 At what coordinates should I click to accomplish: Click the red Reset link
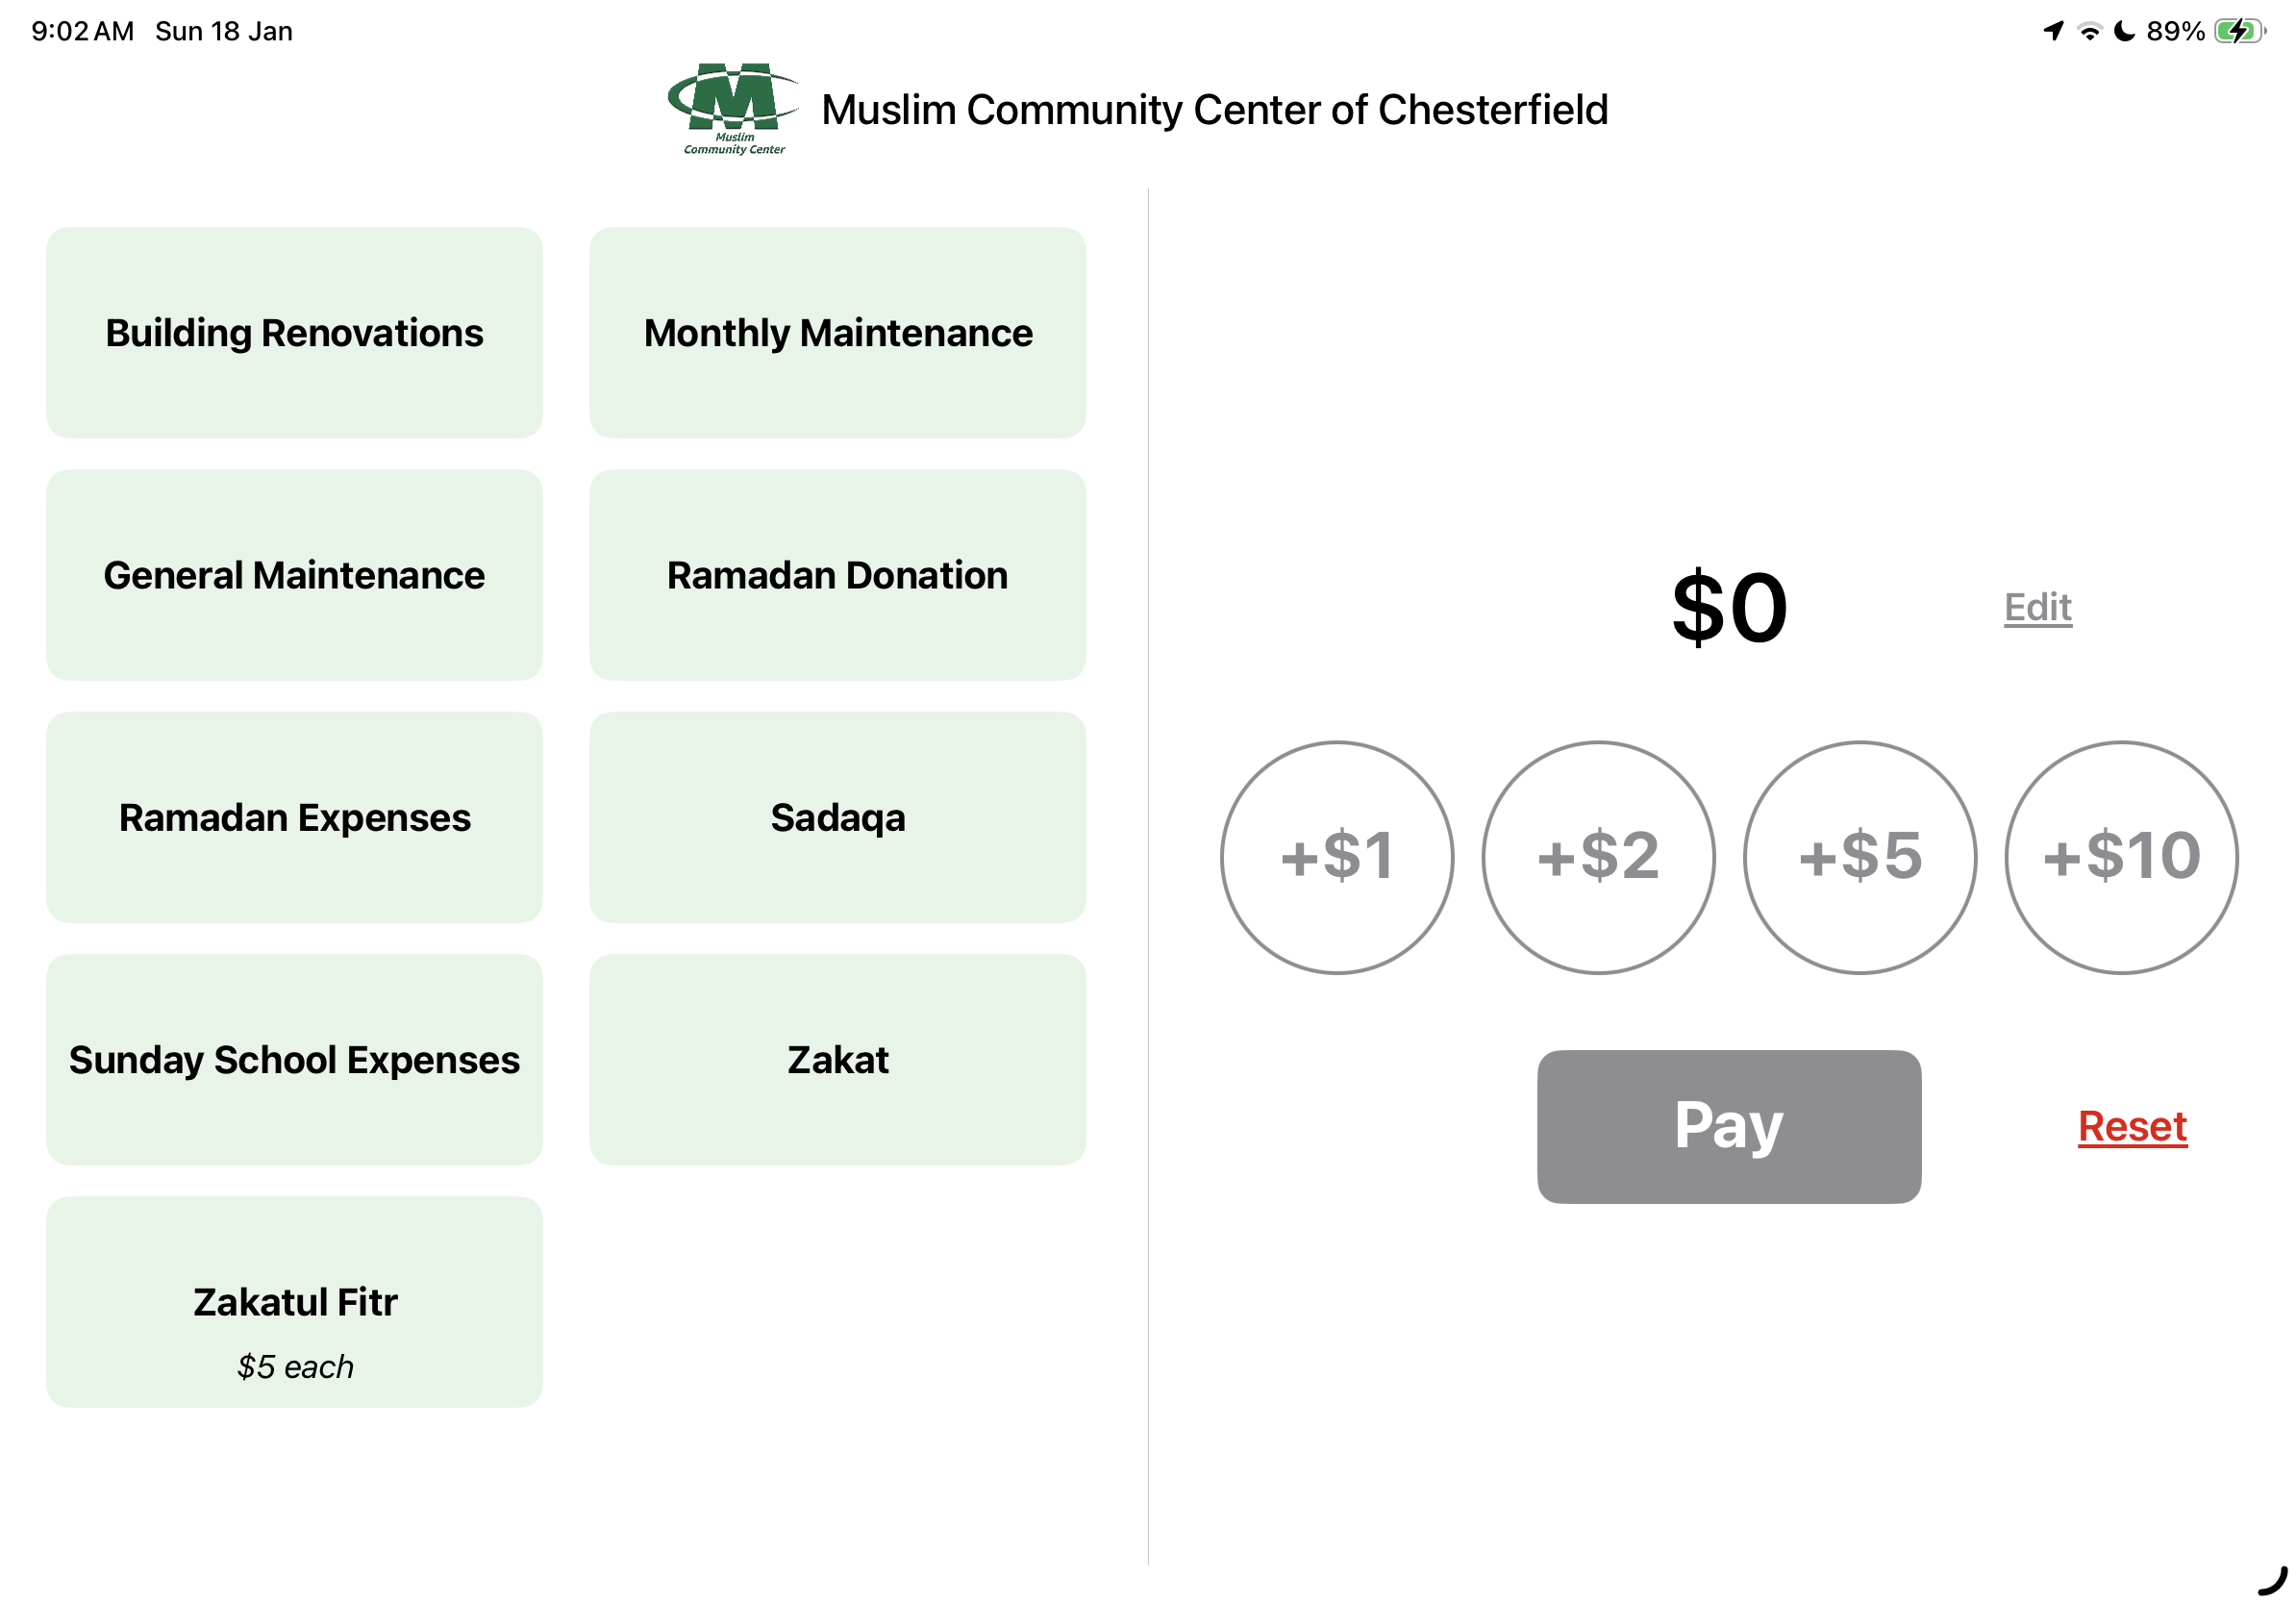coord(2132,1126)
